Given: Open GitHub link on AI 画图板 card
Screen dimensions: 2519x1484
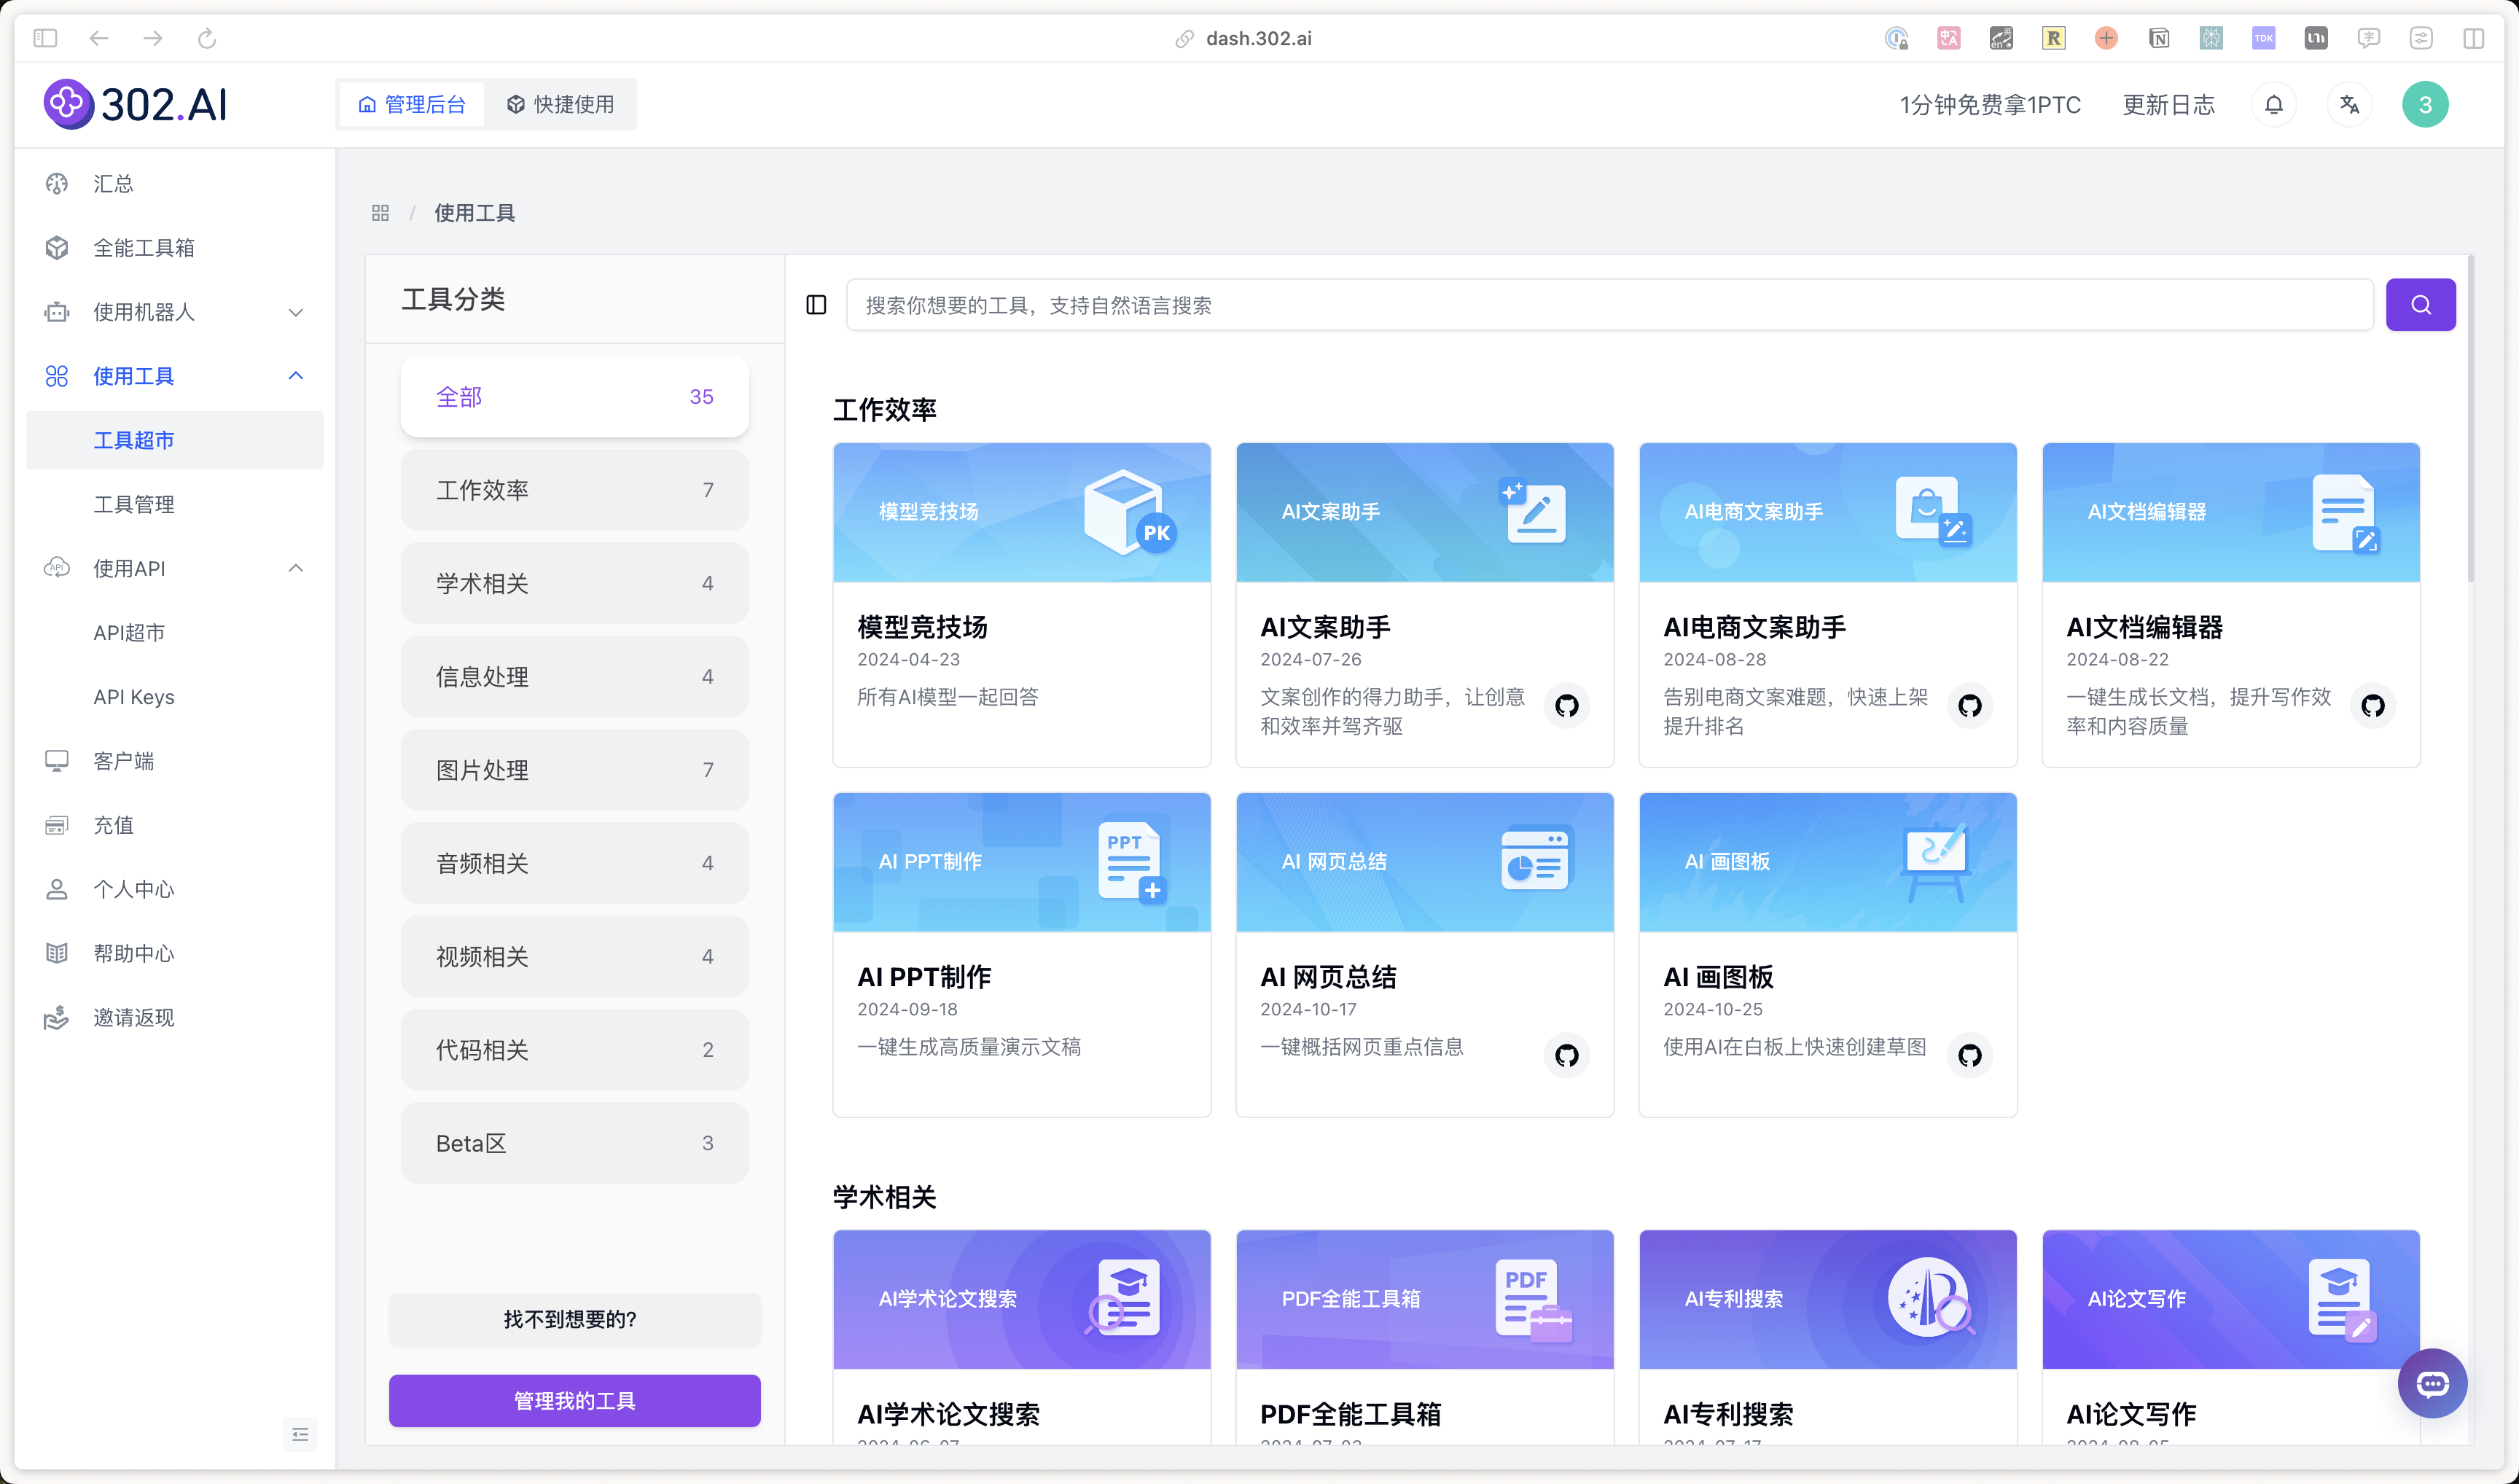Looking at the screenshot, I should [x=1969, y=1055].
